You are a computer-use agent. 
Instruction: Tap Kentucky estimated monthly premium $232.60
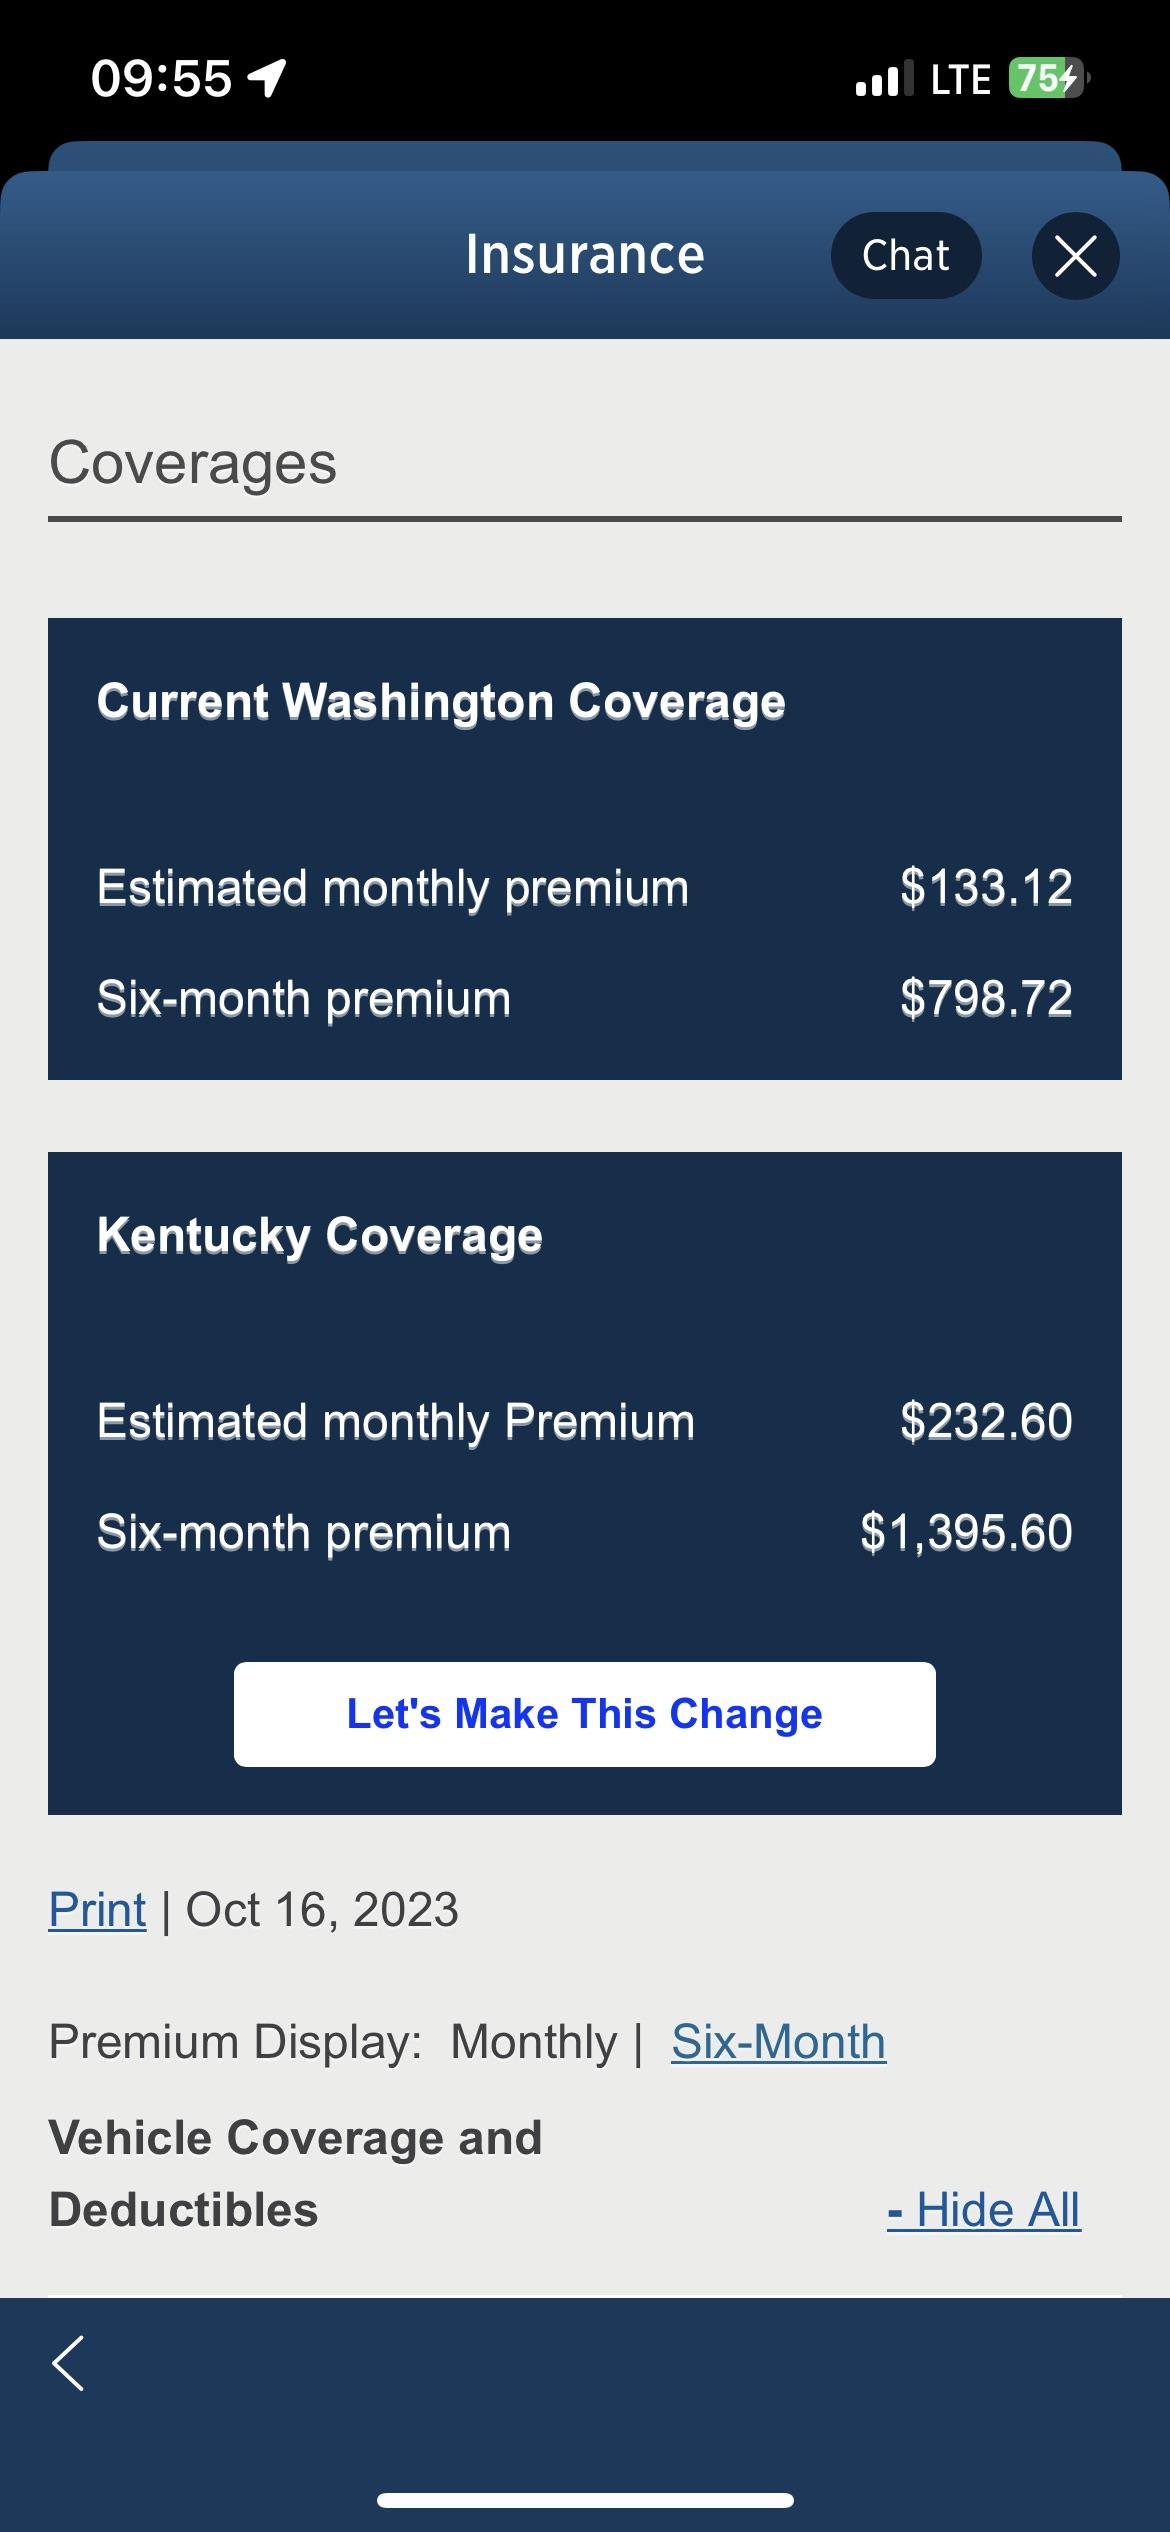pyautogui.click(x=985, y=1421)
